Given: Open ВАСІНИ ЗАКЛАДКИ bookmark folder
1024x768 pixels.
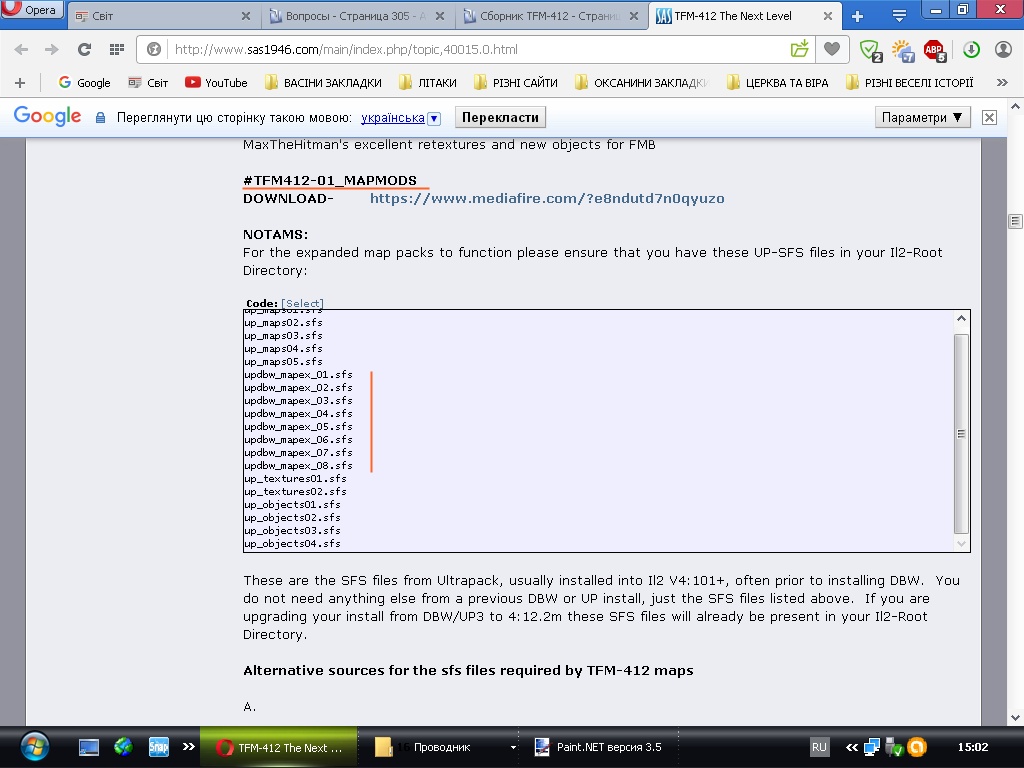Looking at the screenshot, I should 323,83.
